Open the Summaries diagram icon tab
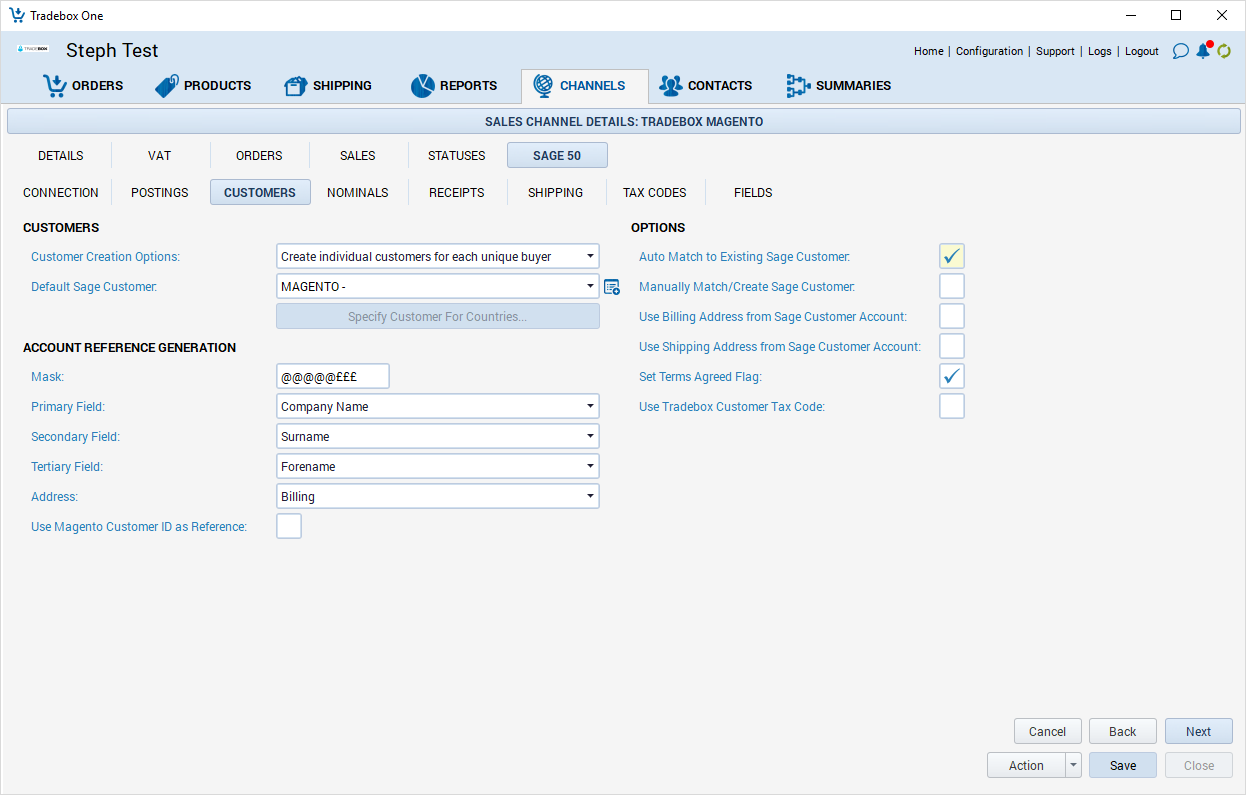The width and height of the screenshot is (1246, 795). coord(838,86)
